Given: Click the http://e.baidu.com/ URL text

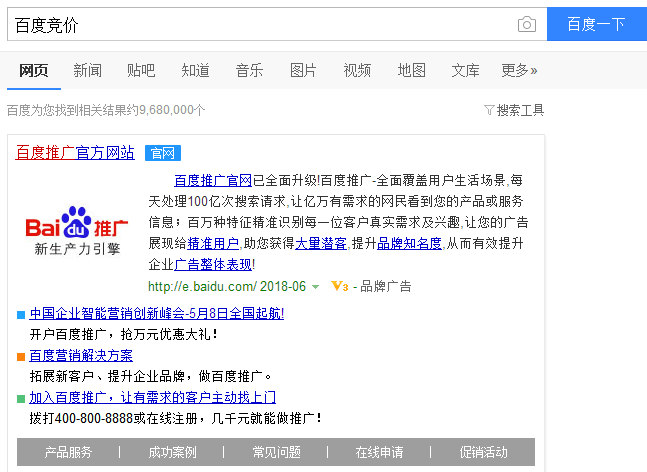Looking at the screenshot, I should (x=202, y=286).
